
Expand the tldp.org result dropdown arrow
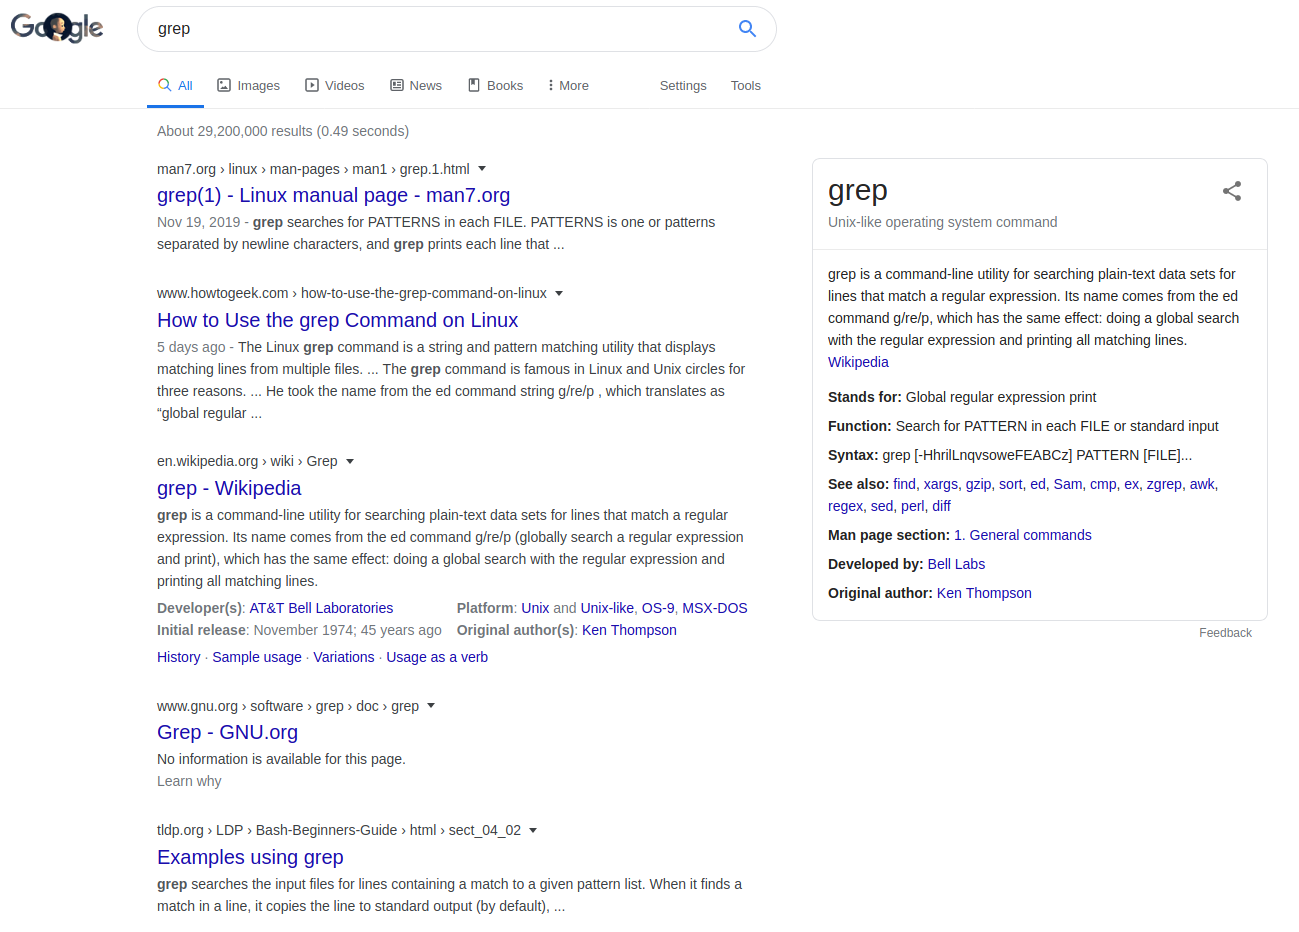(533, 830)
